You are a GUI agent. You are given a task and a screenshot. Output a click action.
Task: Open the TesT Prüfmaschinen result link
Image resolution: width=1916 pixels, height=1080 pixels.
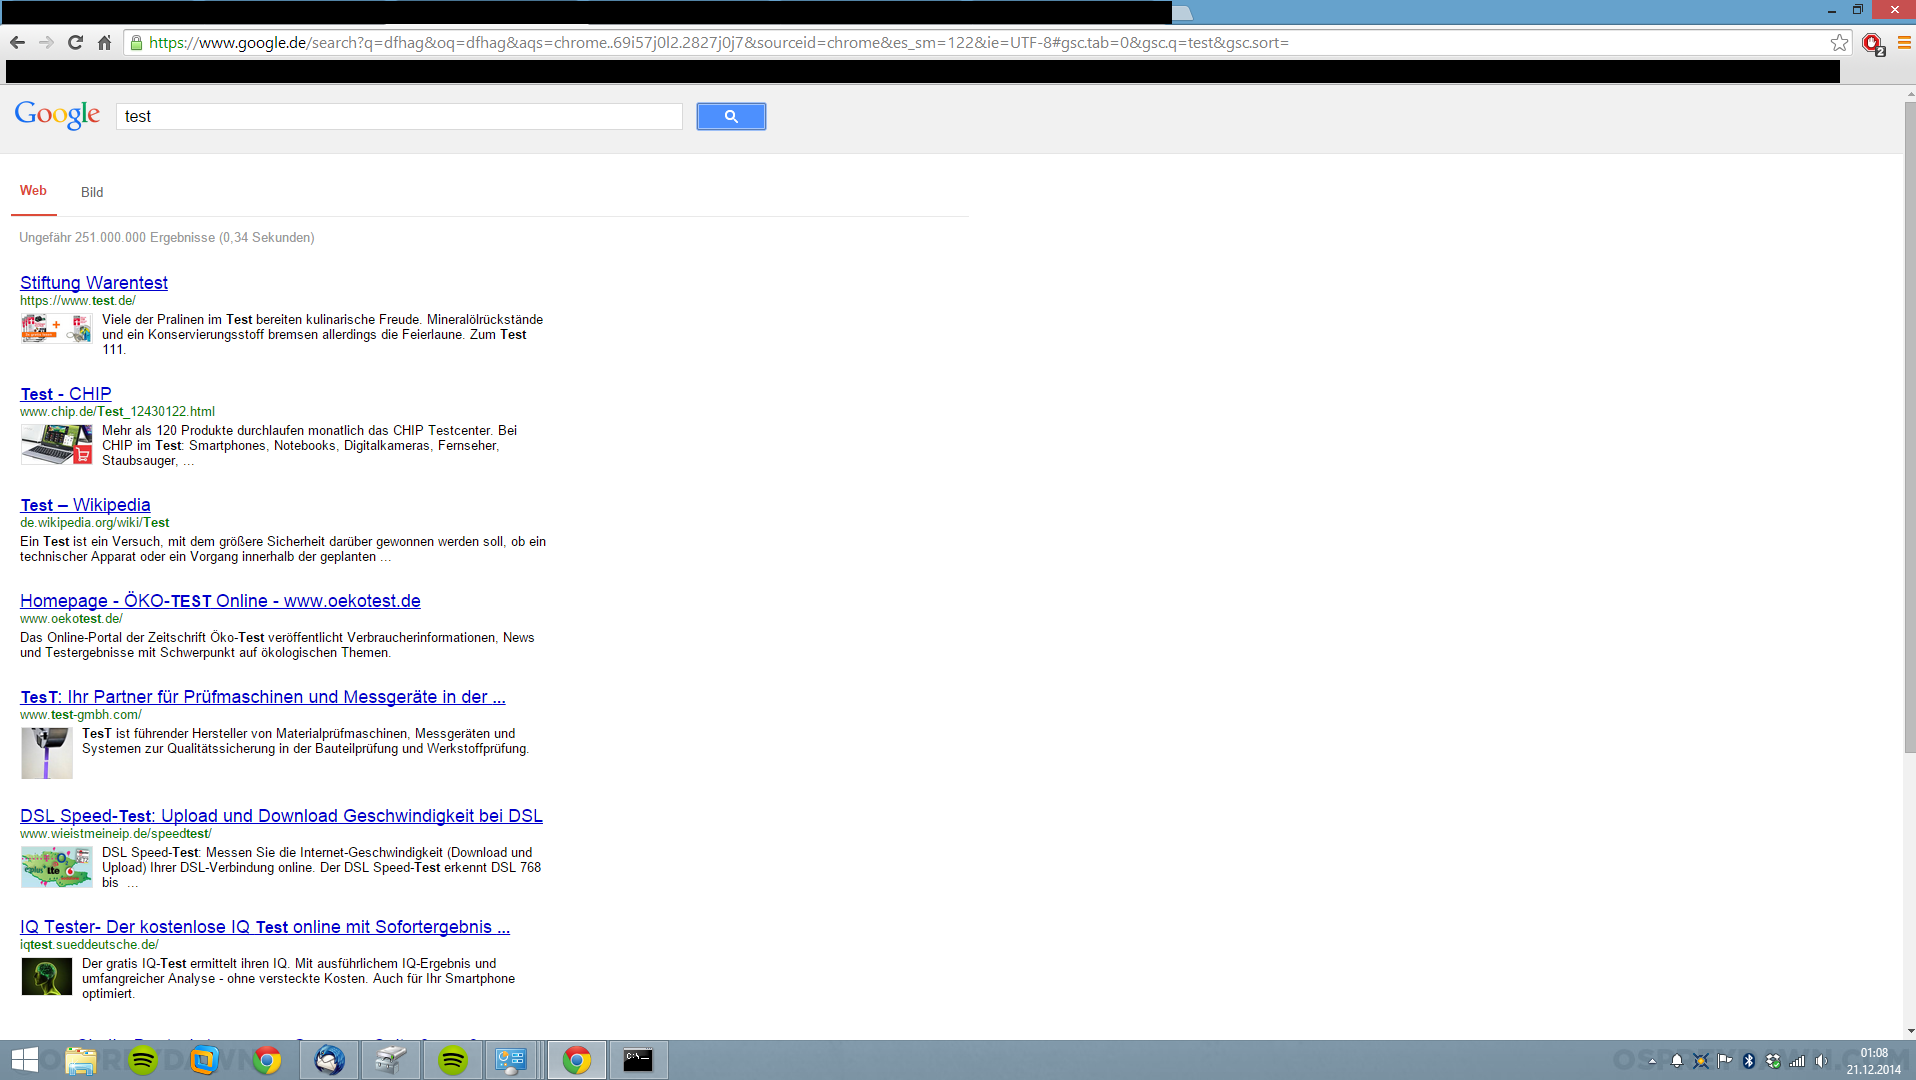click(x=263, y=697)
